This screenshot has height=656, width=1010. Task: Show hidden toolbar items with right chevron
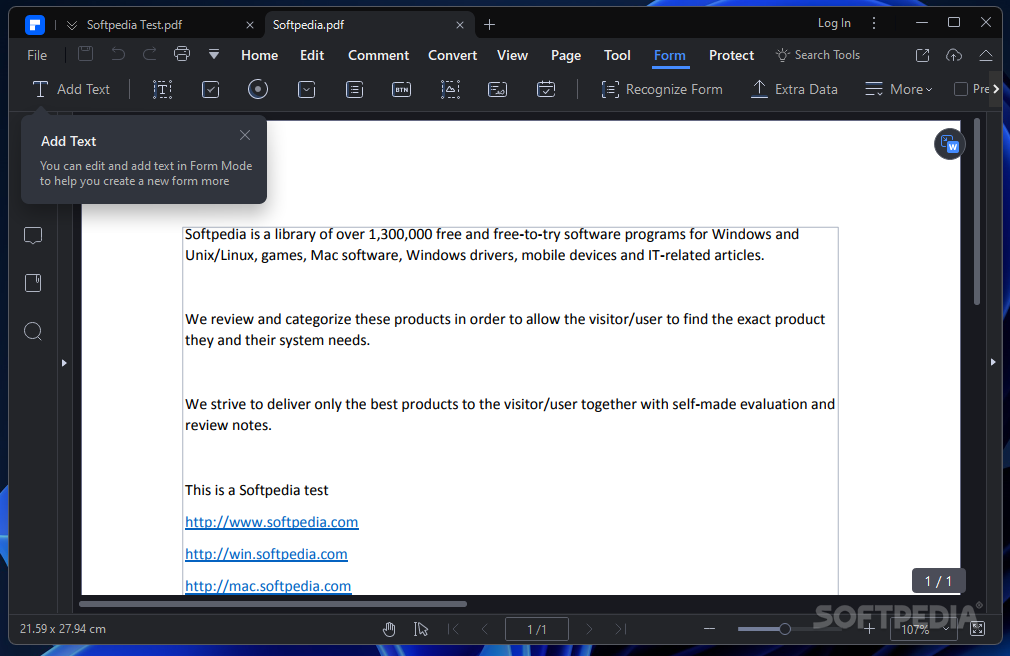tap(996, 89)
